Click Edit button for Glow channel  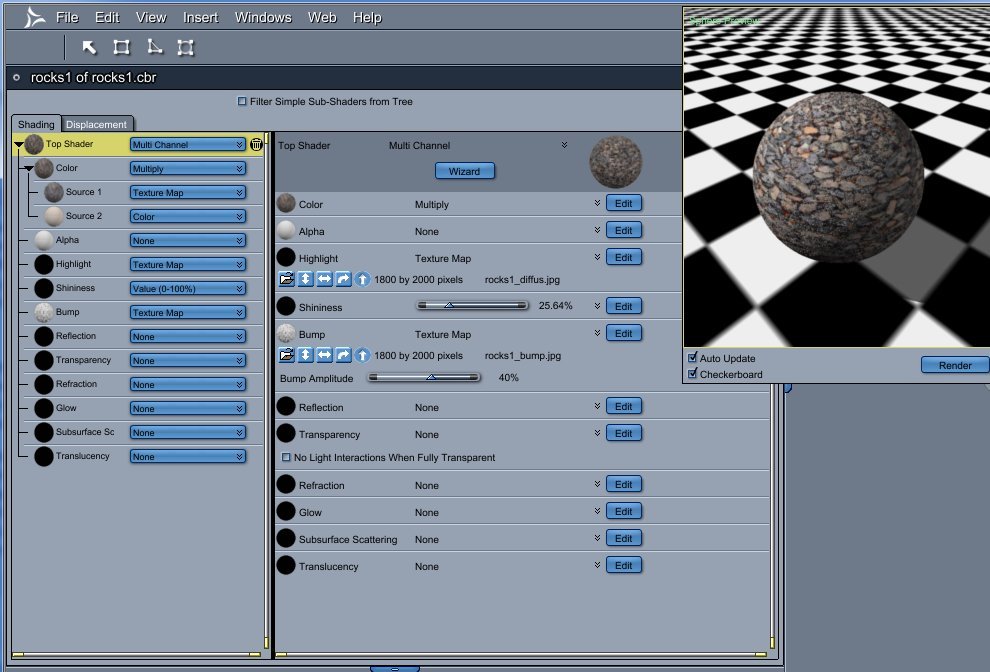(624, 512)
